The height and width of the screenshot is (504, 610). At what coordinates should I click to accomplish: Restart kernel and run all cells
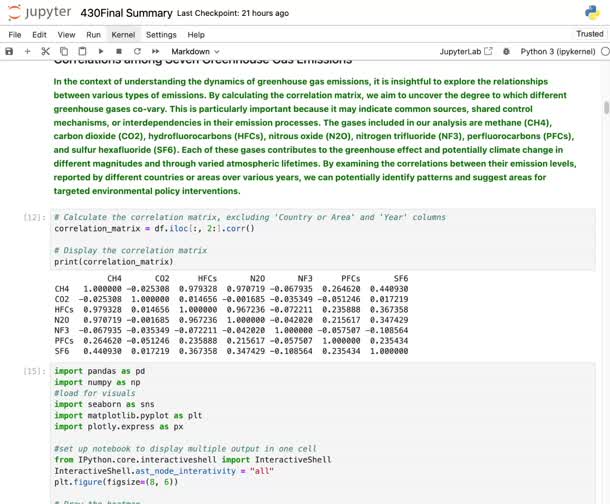tap(155, 51)
